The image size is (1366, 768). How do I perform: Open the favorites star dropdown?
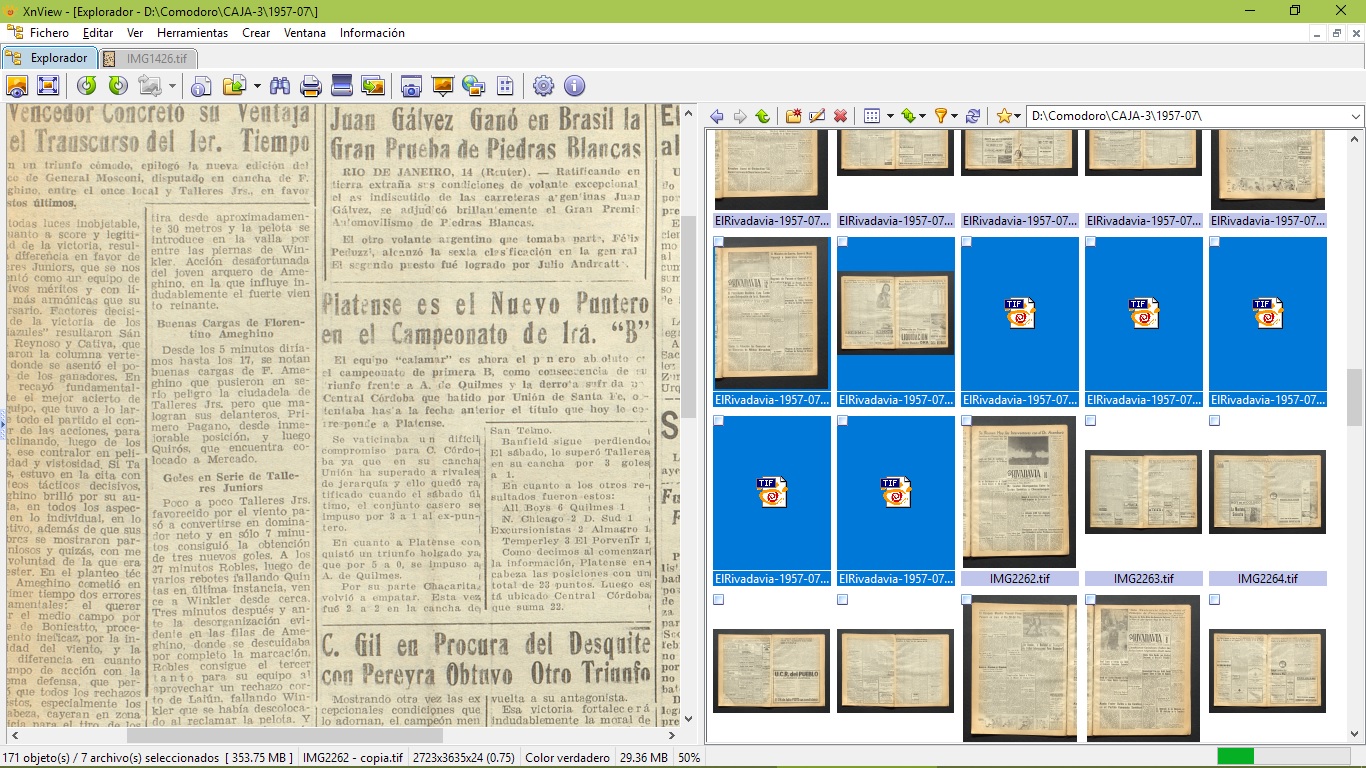pos(1017,117)
